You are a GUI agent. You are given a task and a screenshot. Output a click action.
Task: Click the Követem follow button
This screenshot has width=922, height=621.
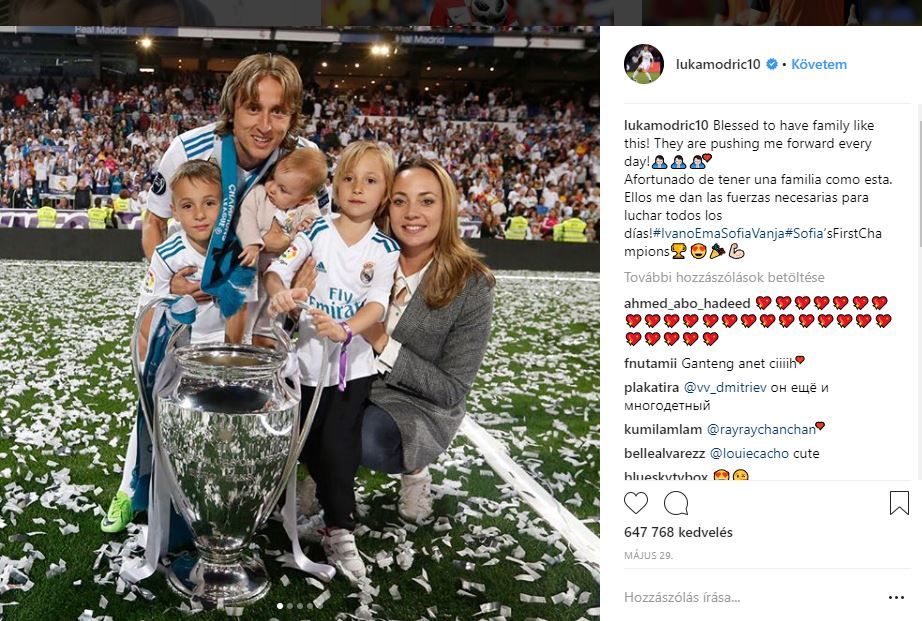point(819,64)
